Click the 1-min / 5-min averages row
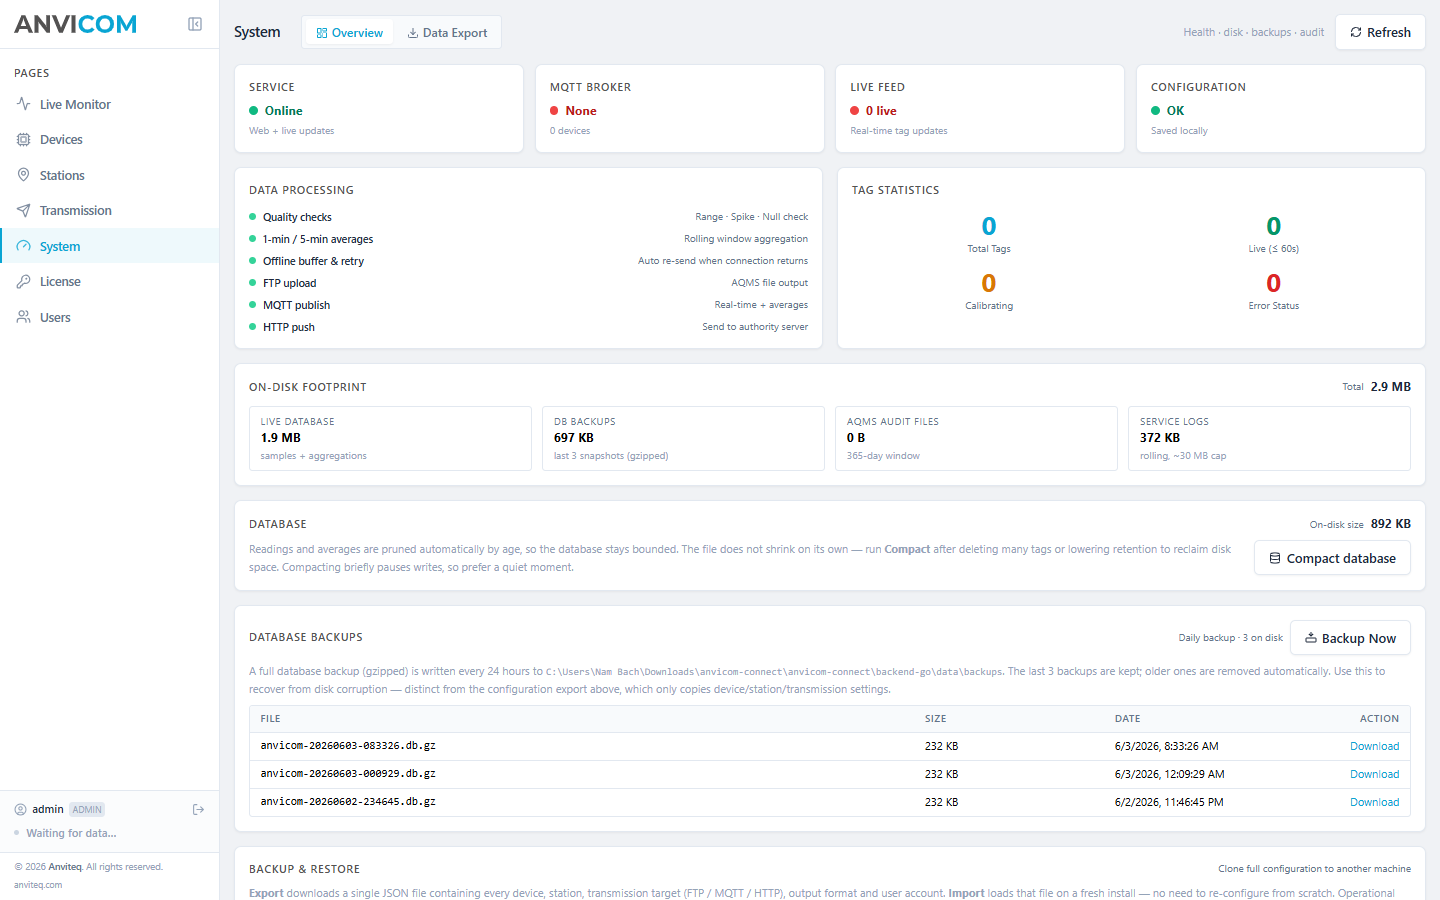The width and height of the screenshot is (1440, 900). click(528, 239)
